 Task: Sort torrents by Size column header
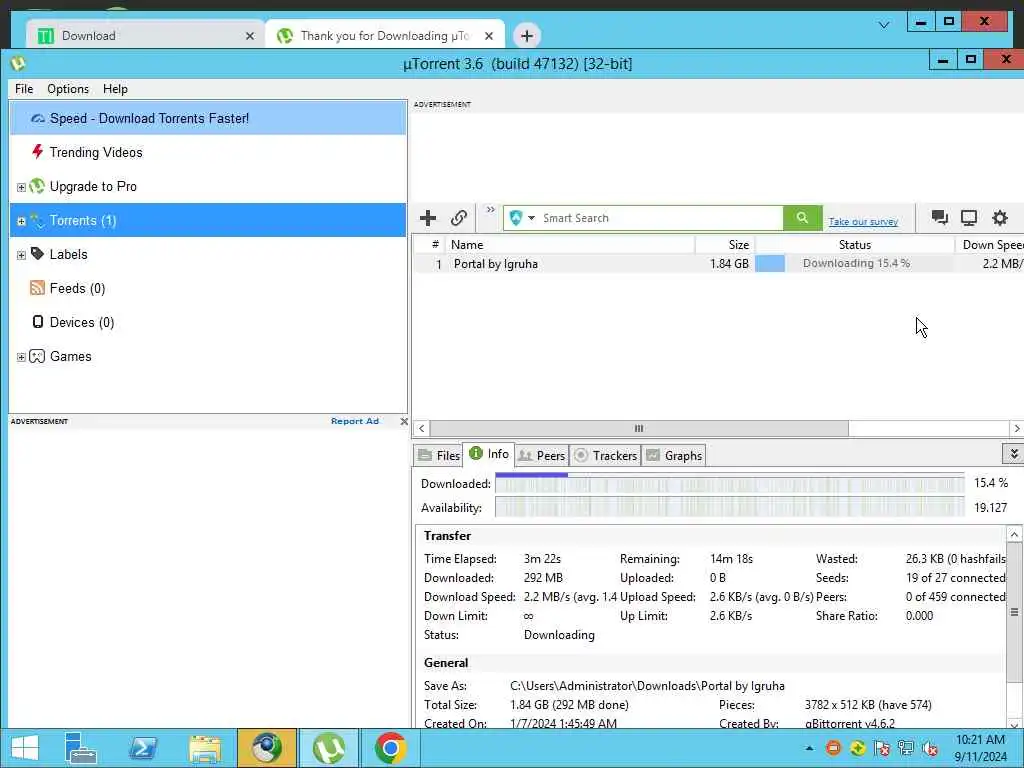point(725,244)
